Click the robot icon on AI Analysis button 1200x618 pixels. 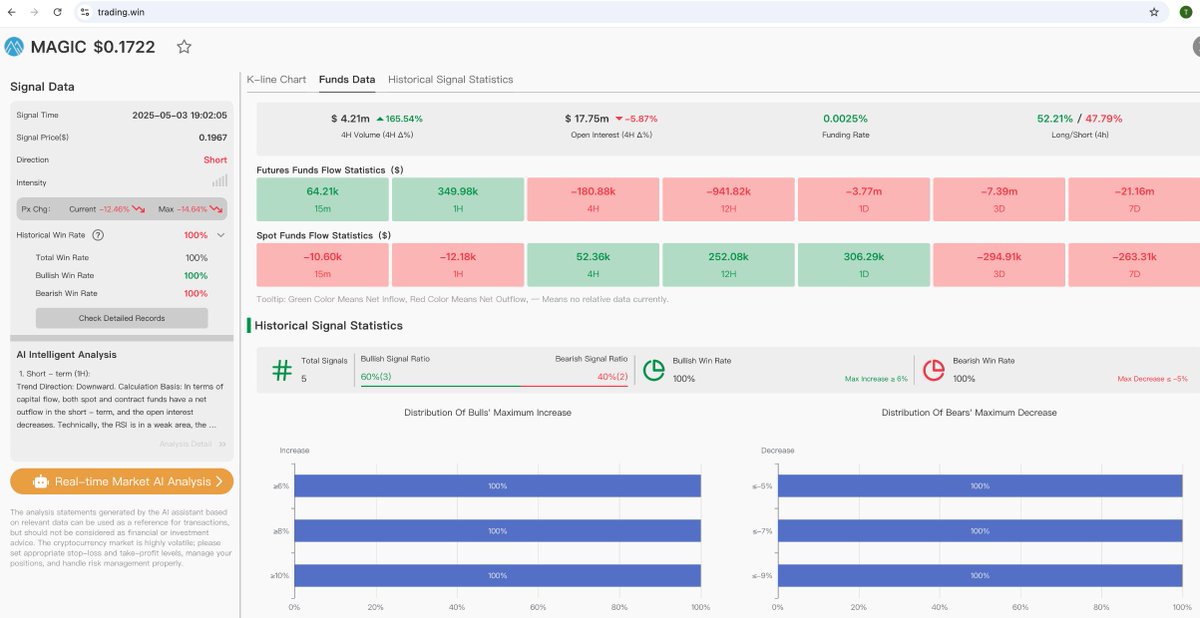coord(40,481)
